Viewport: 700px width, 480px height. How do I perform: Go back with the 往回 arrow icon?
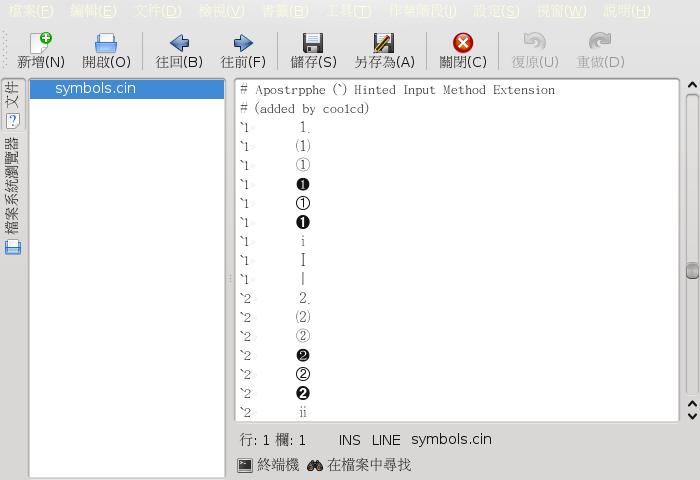point(179,43)
